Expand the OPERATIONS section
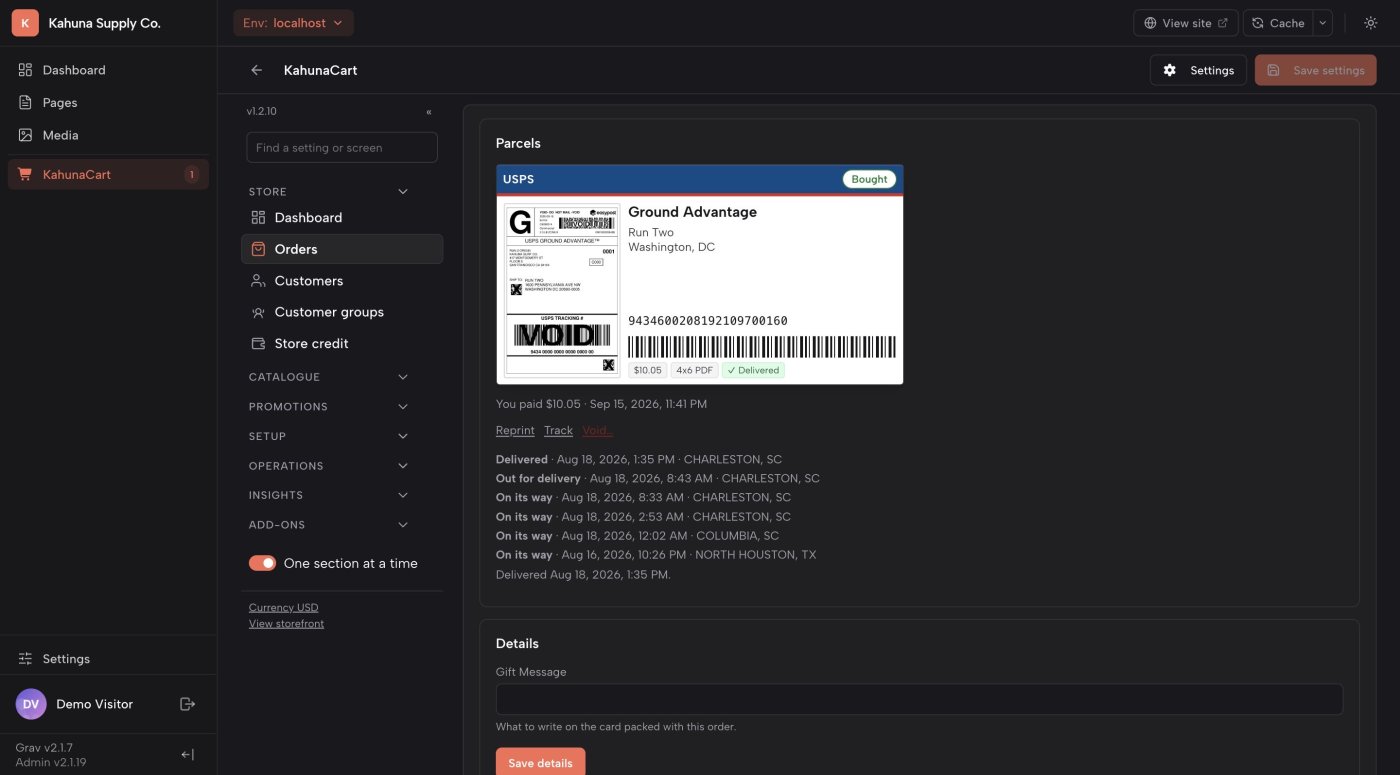1400x775 pixels. tap(329, 466)
